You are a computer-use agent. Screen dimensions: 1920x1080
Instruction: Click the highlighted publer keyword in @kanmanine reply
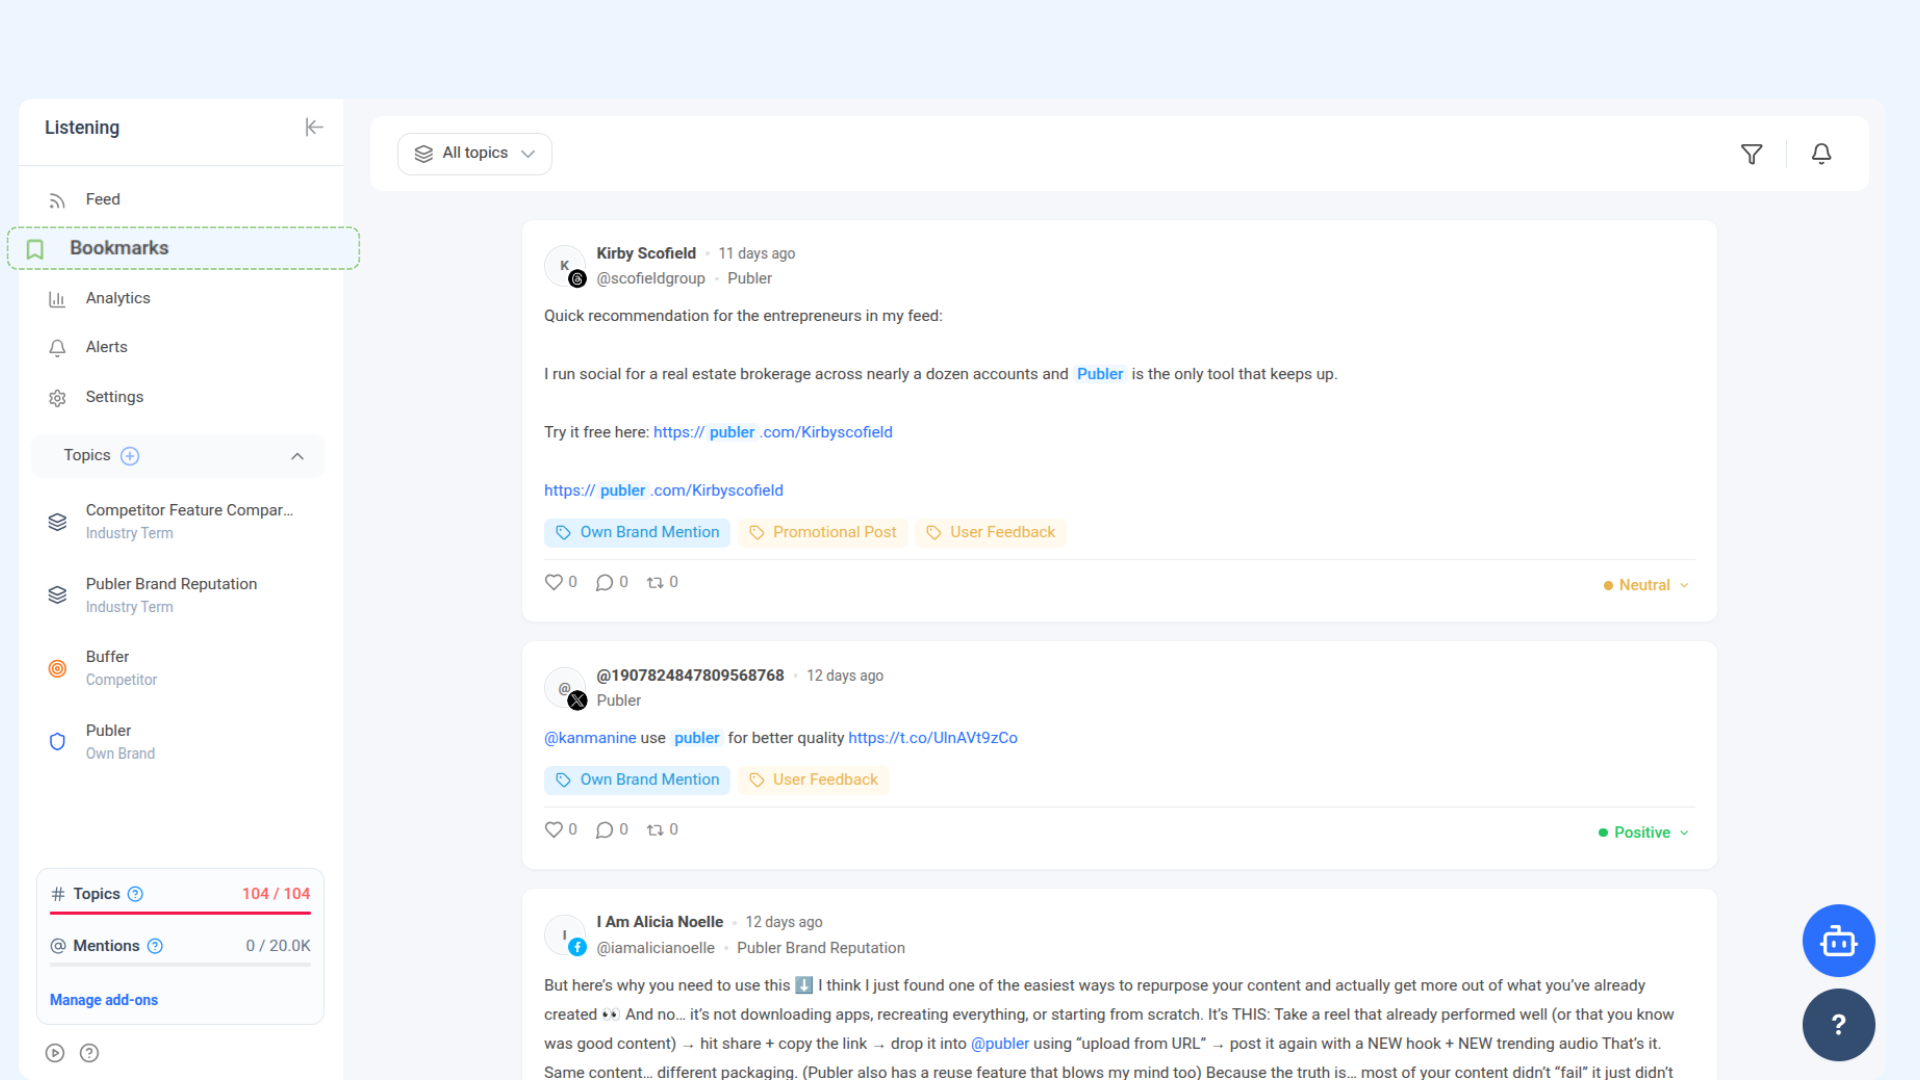[x=697, y=738]
